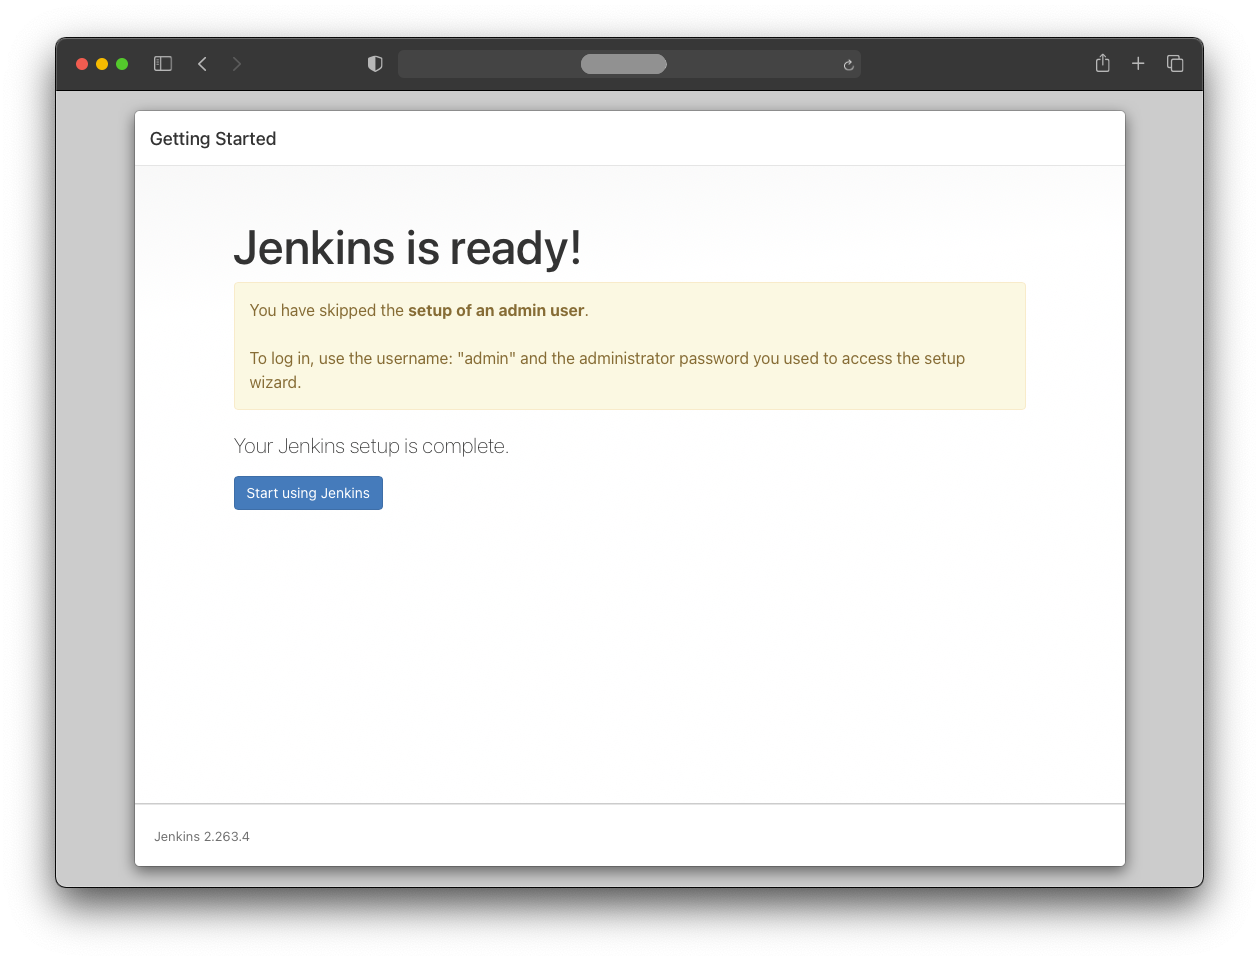Toggle the Safari sidebar panel
1259x961 pixels.
point(163,64)
